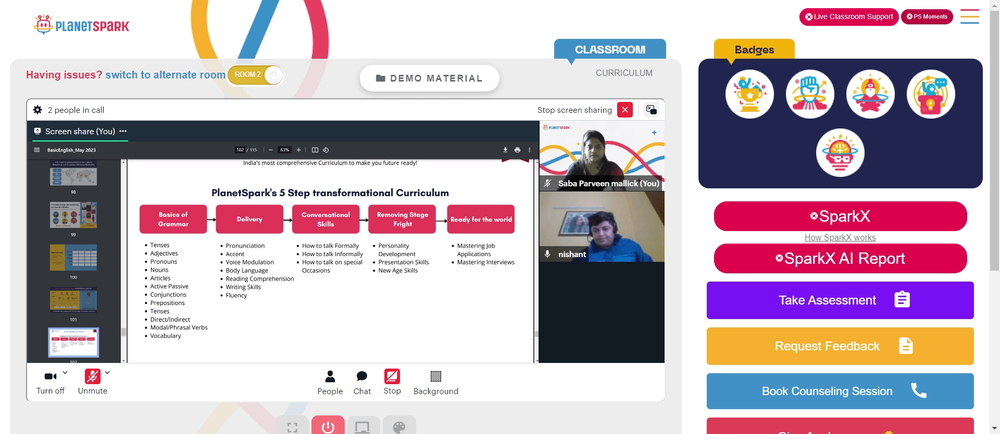The height and width of the screenshot is (434, 1000).
Task: Rotate the PDF page icon
Action: (x=325, y=150)
